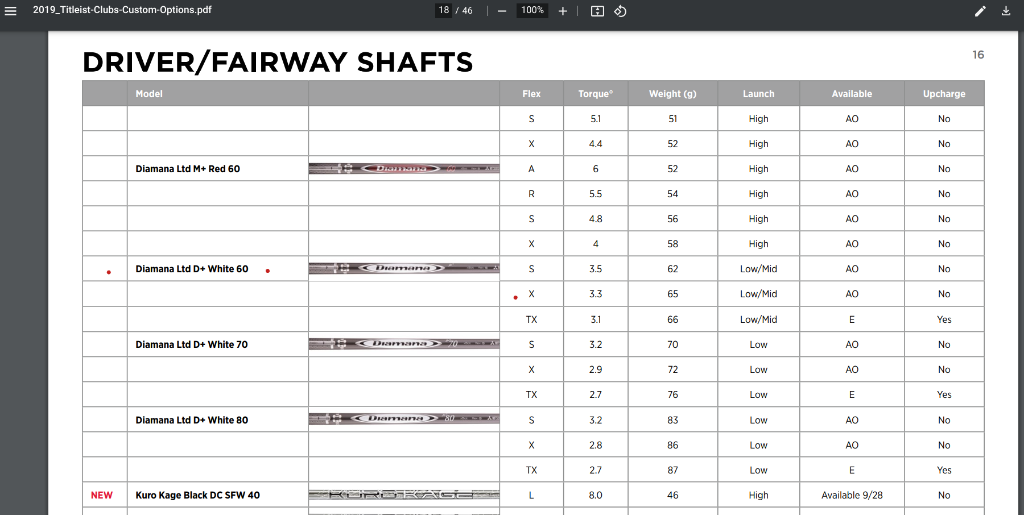Click the Diamana D+ White 70 shaft image
1024x515 pixels.
[404, 344]
